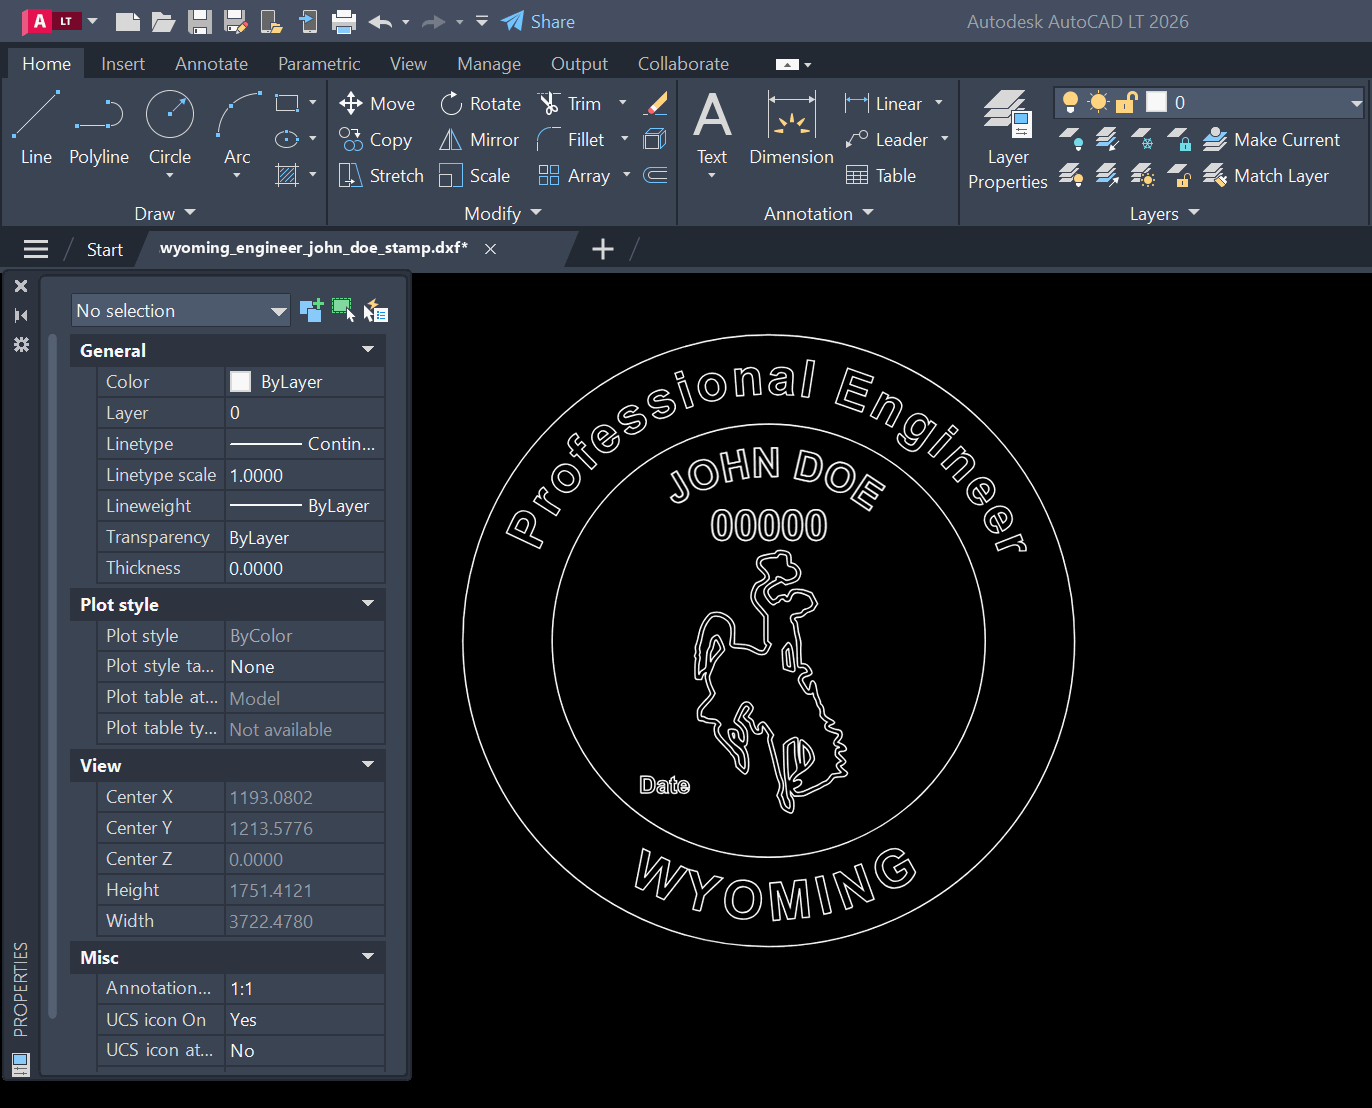Start the Copy command
This screenshot has width=1372, height=1108.
point(375,139)
